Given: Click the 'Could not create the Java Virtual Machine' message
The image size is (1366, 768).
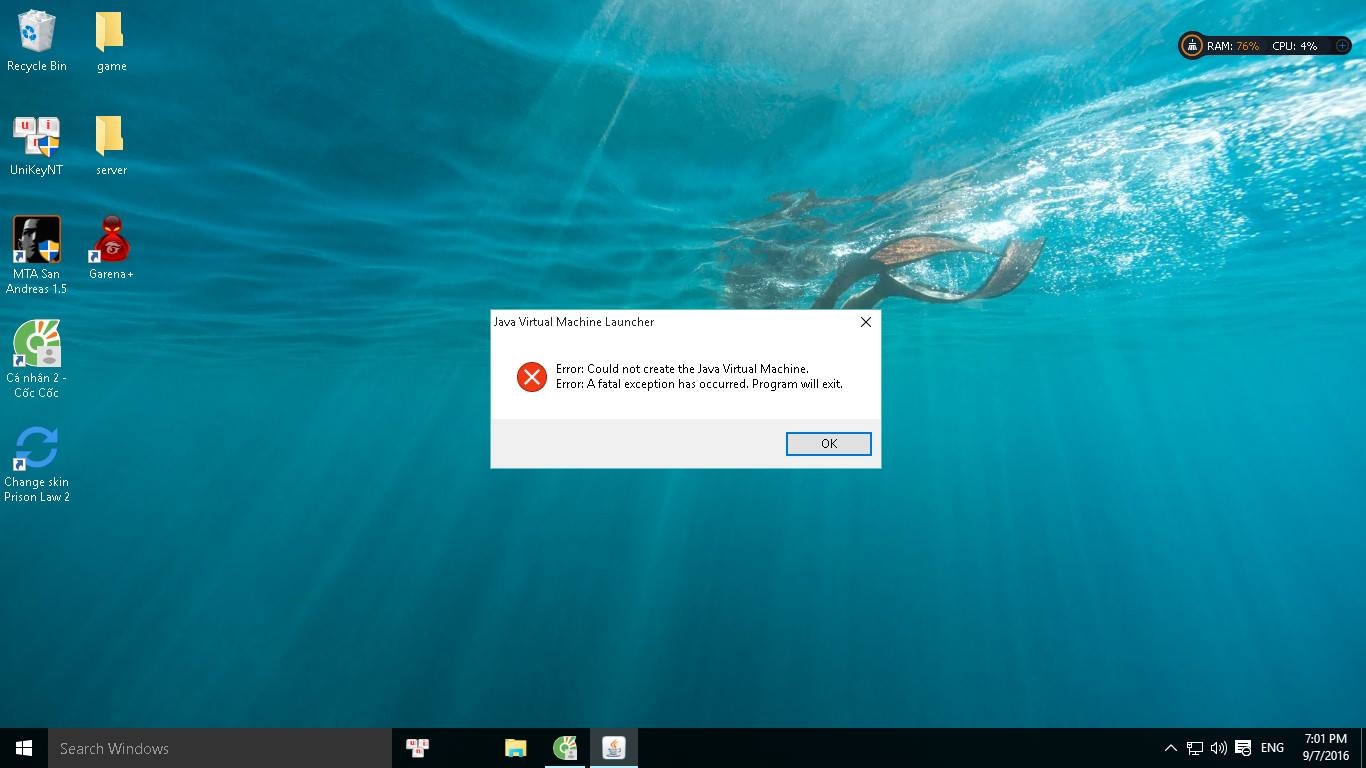Looking at the screenshot, I should click(x=682, y=369).
